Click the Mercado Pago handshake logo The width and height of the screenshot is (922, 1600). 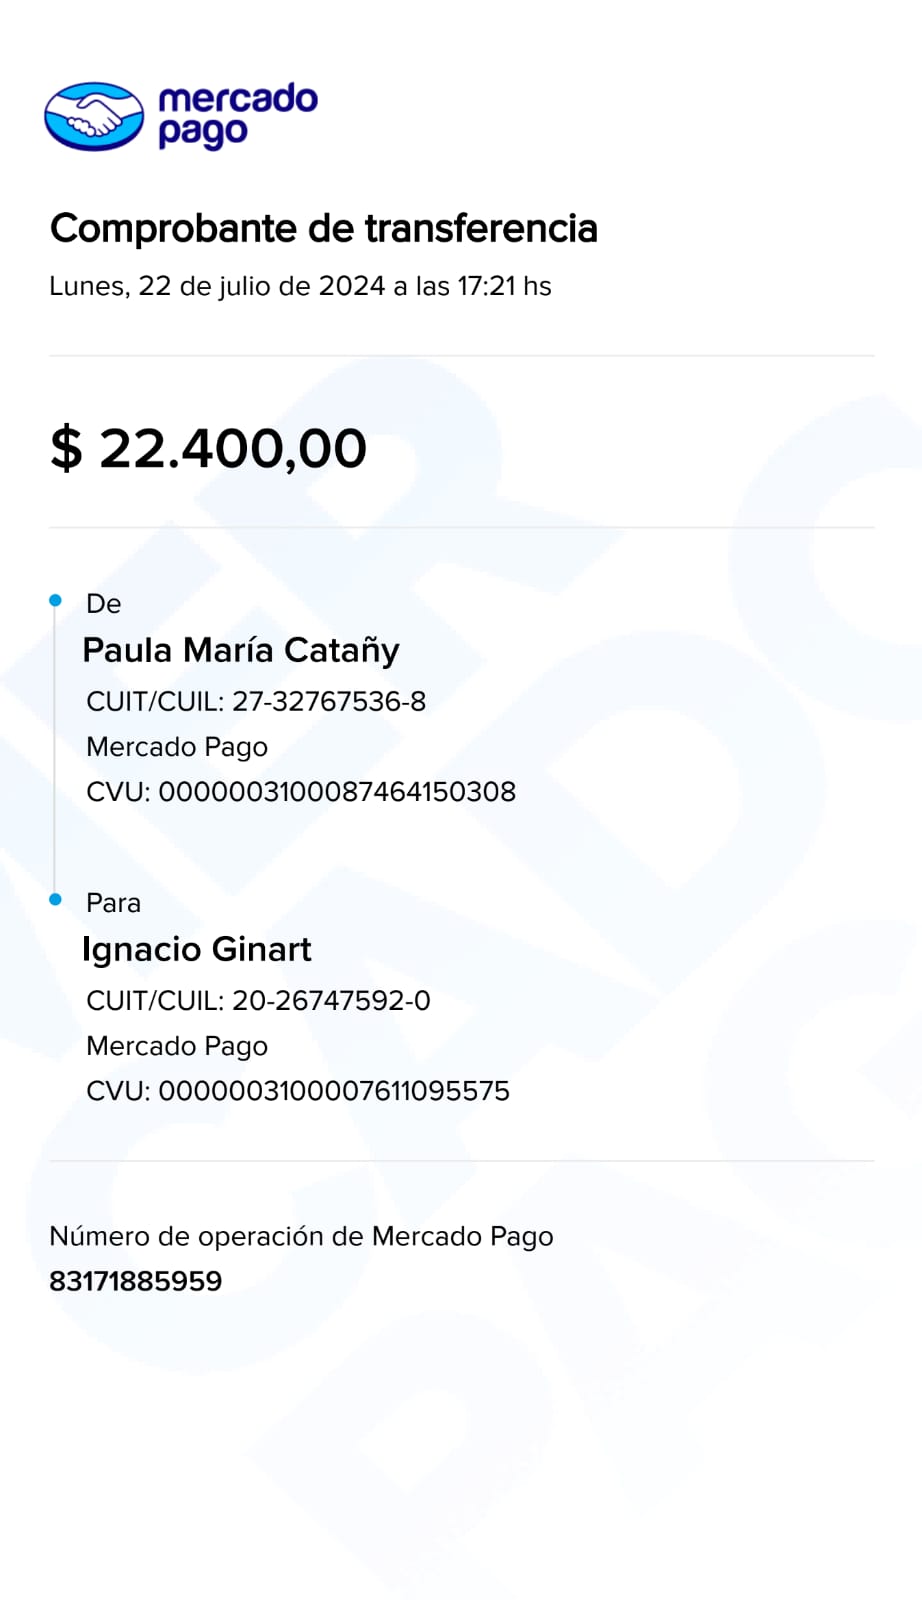[94, 116]
